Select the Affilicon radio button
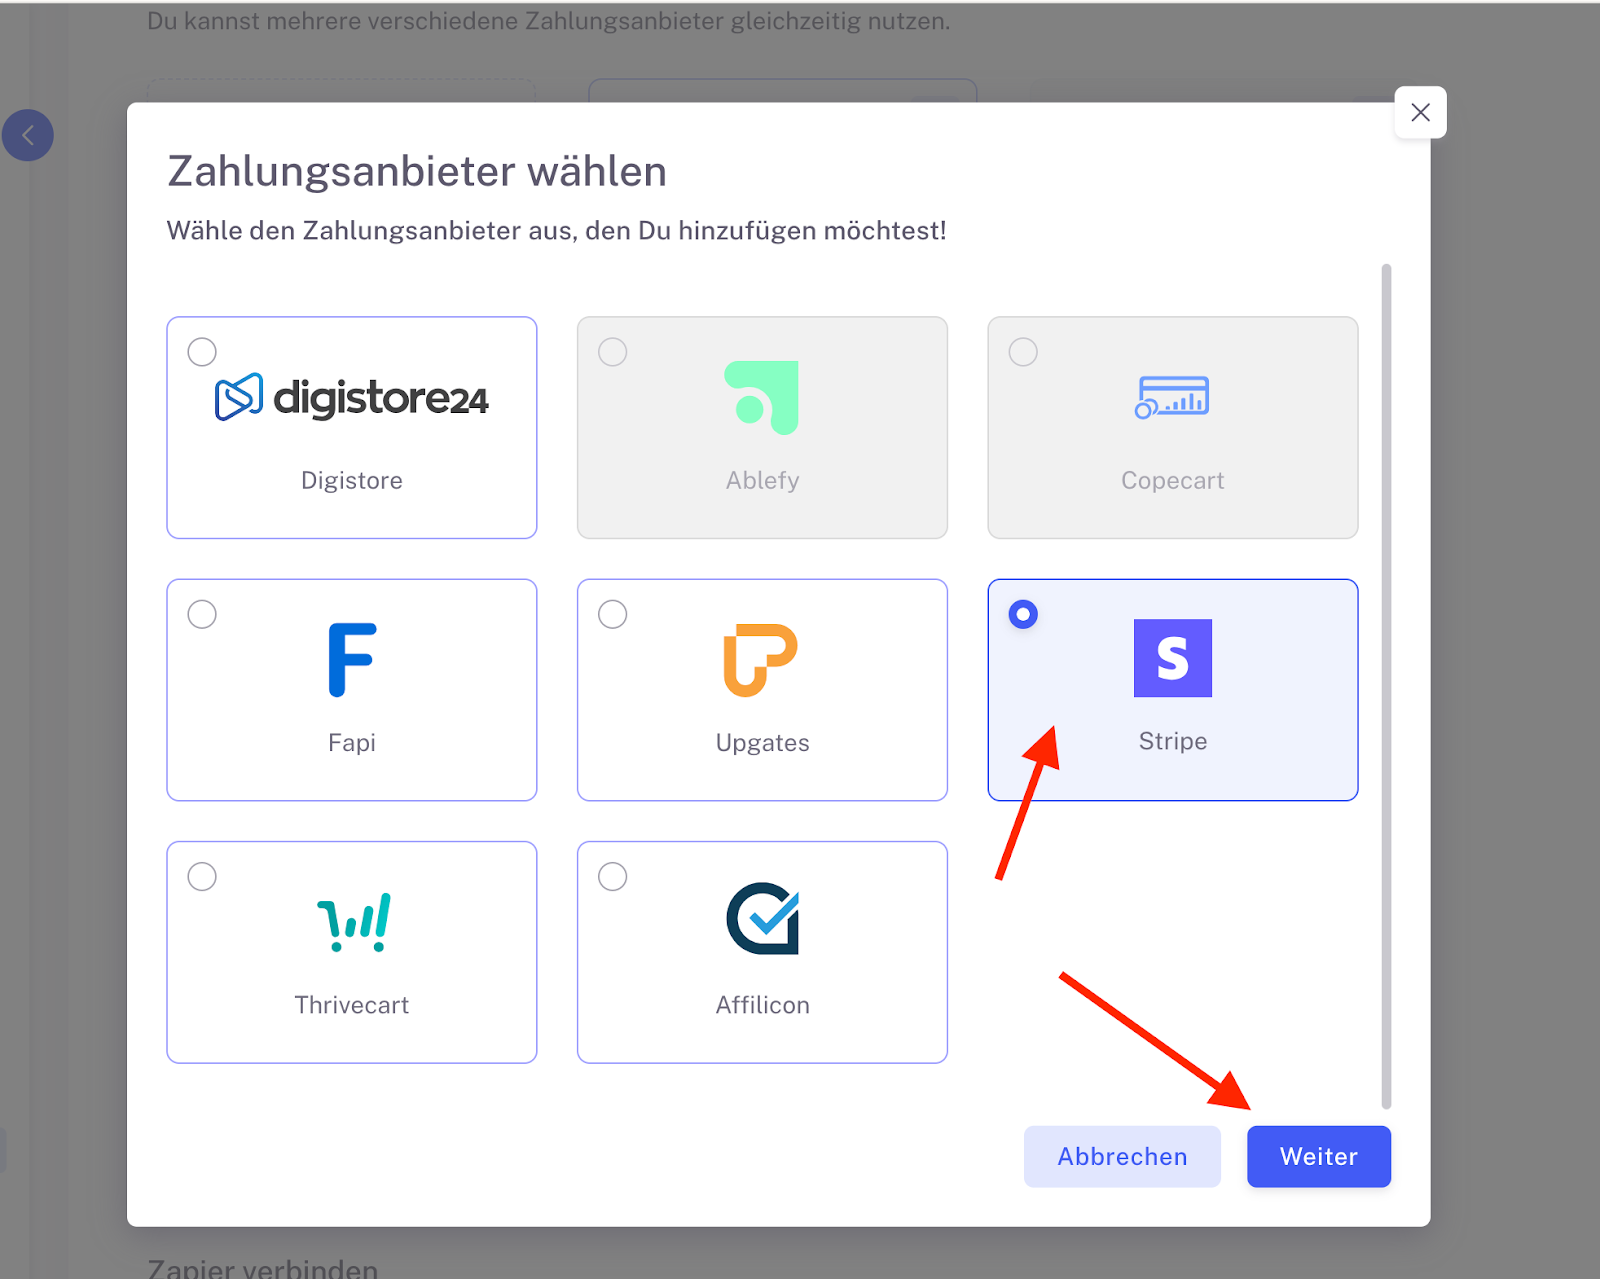Screen dimensions: 1600x1279 pos(613,877)
